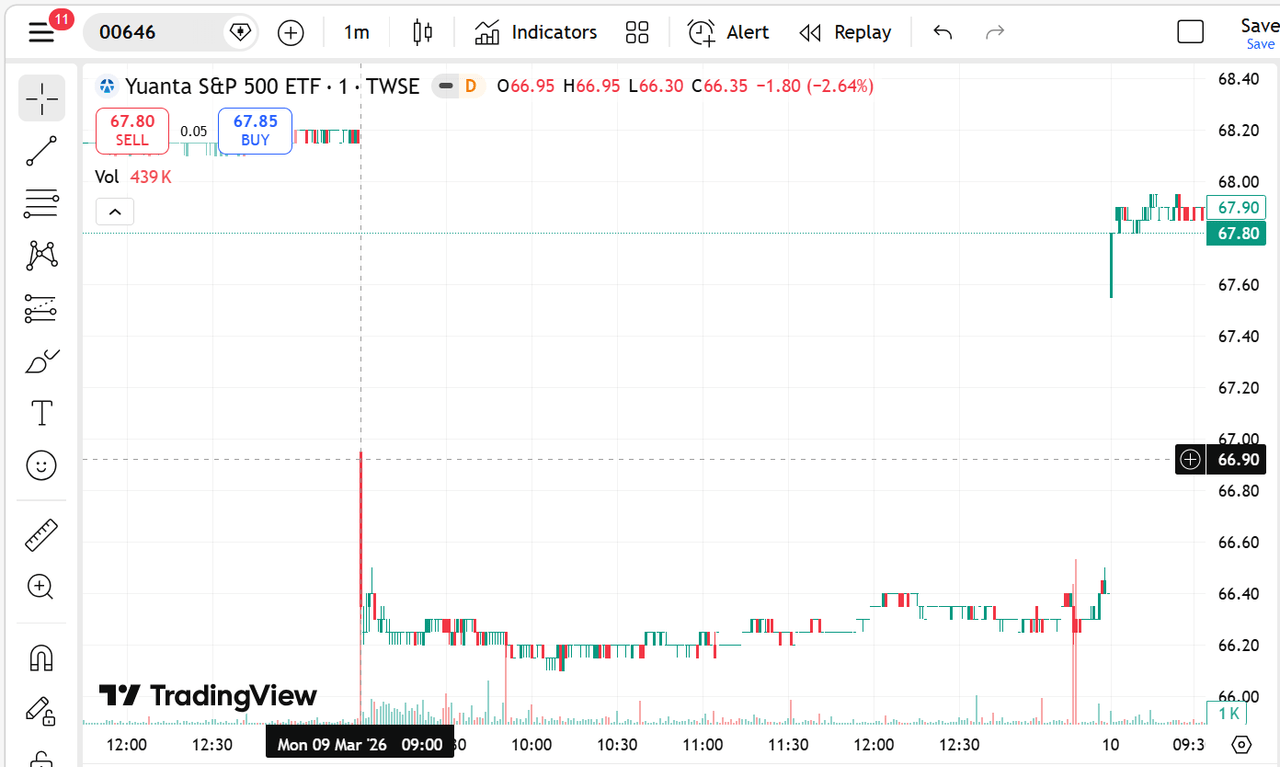The image size is (1280, 767).
Task: Select the trend line drawing tool
Action: tap(41, 151)
